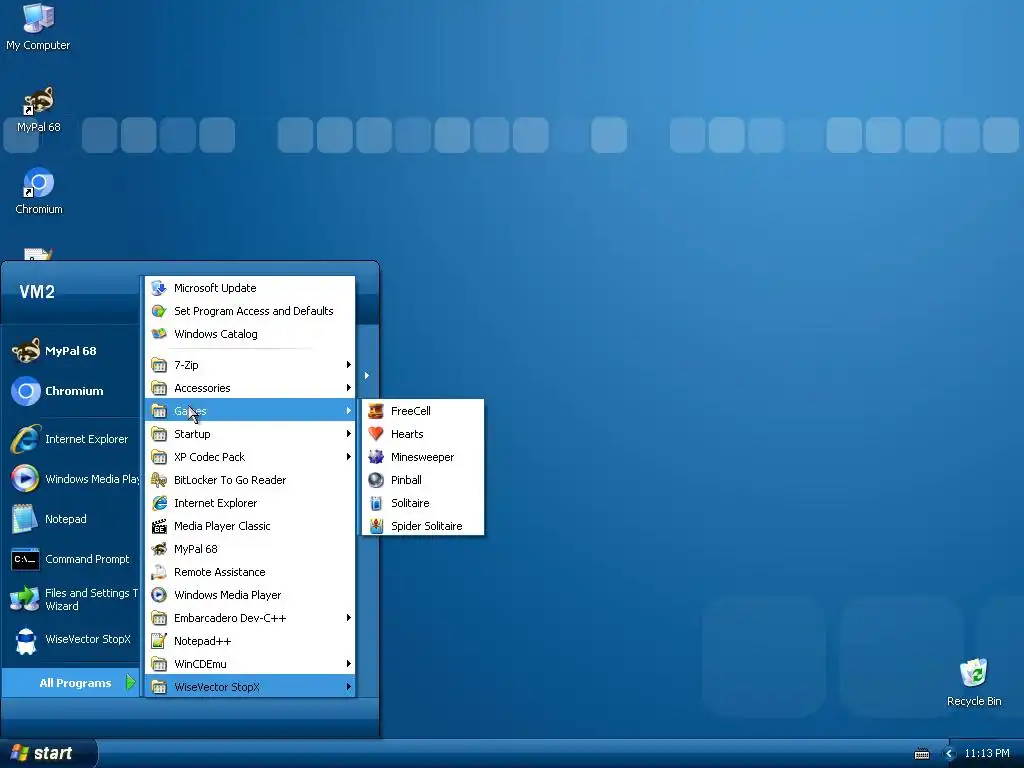Show hidden tray icons chevron
Image resolution: width=1024 pixels, height=768 pixels.
click(950, 754)
